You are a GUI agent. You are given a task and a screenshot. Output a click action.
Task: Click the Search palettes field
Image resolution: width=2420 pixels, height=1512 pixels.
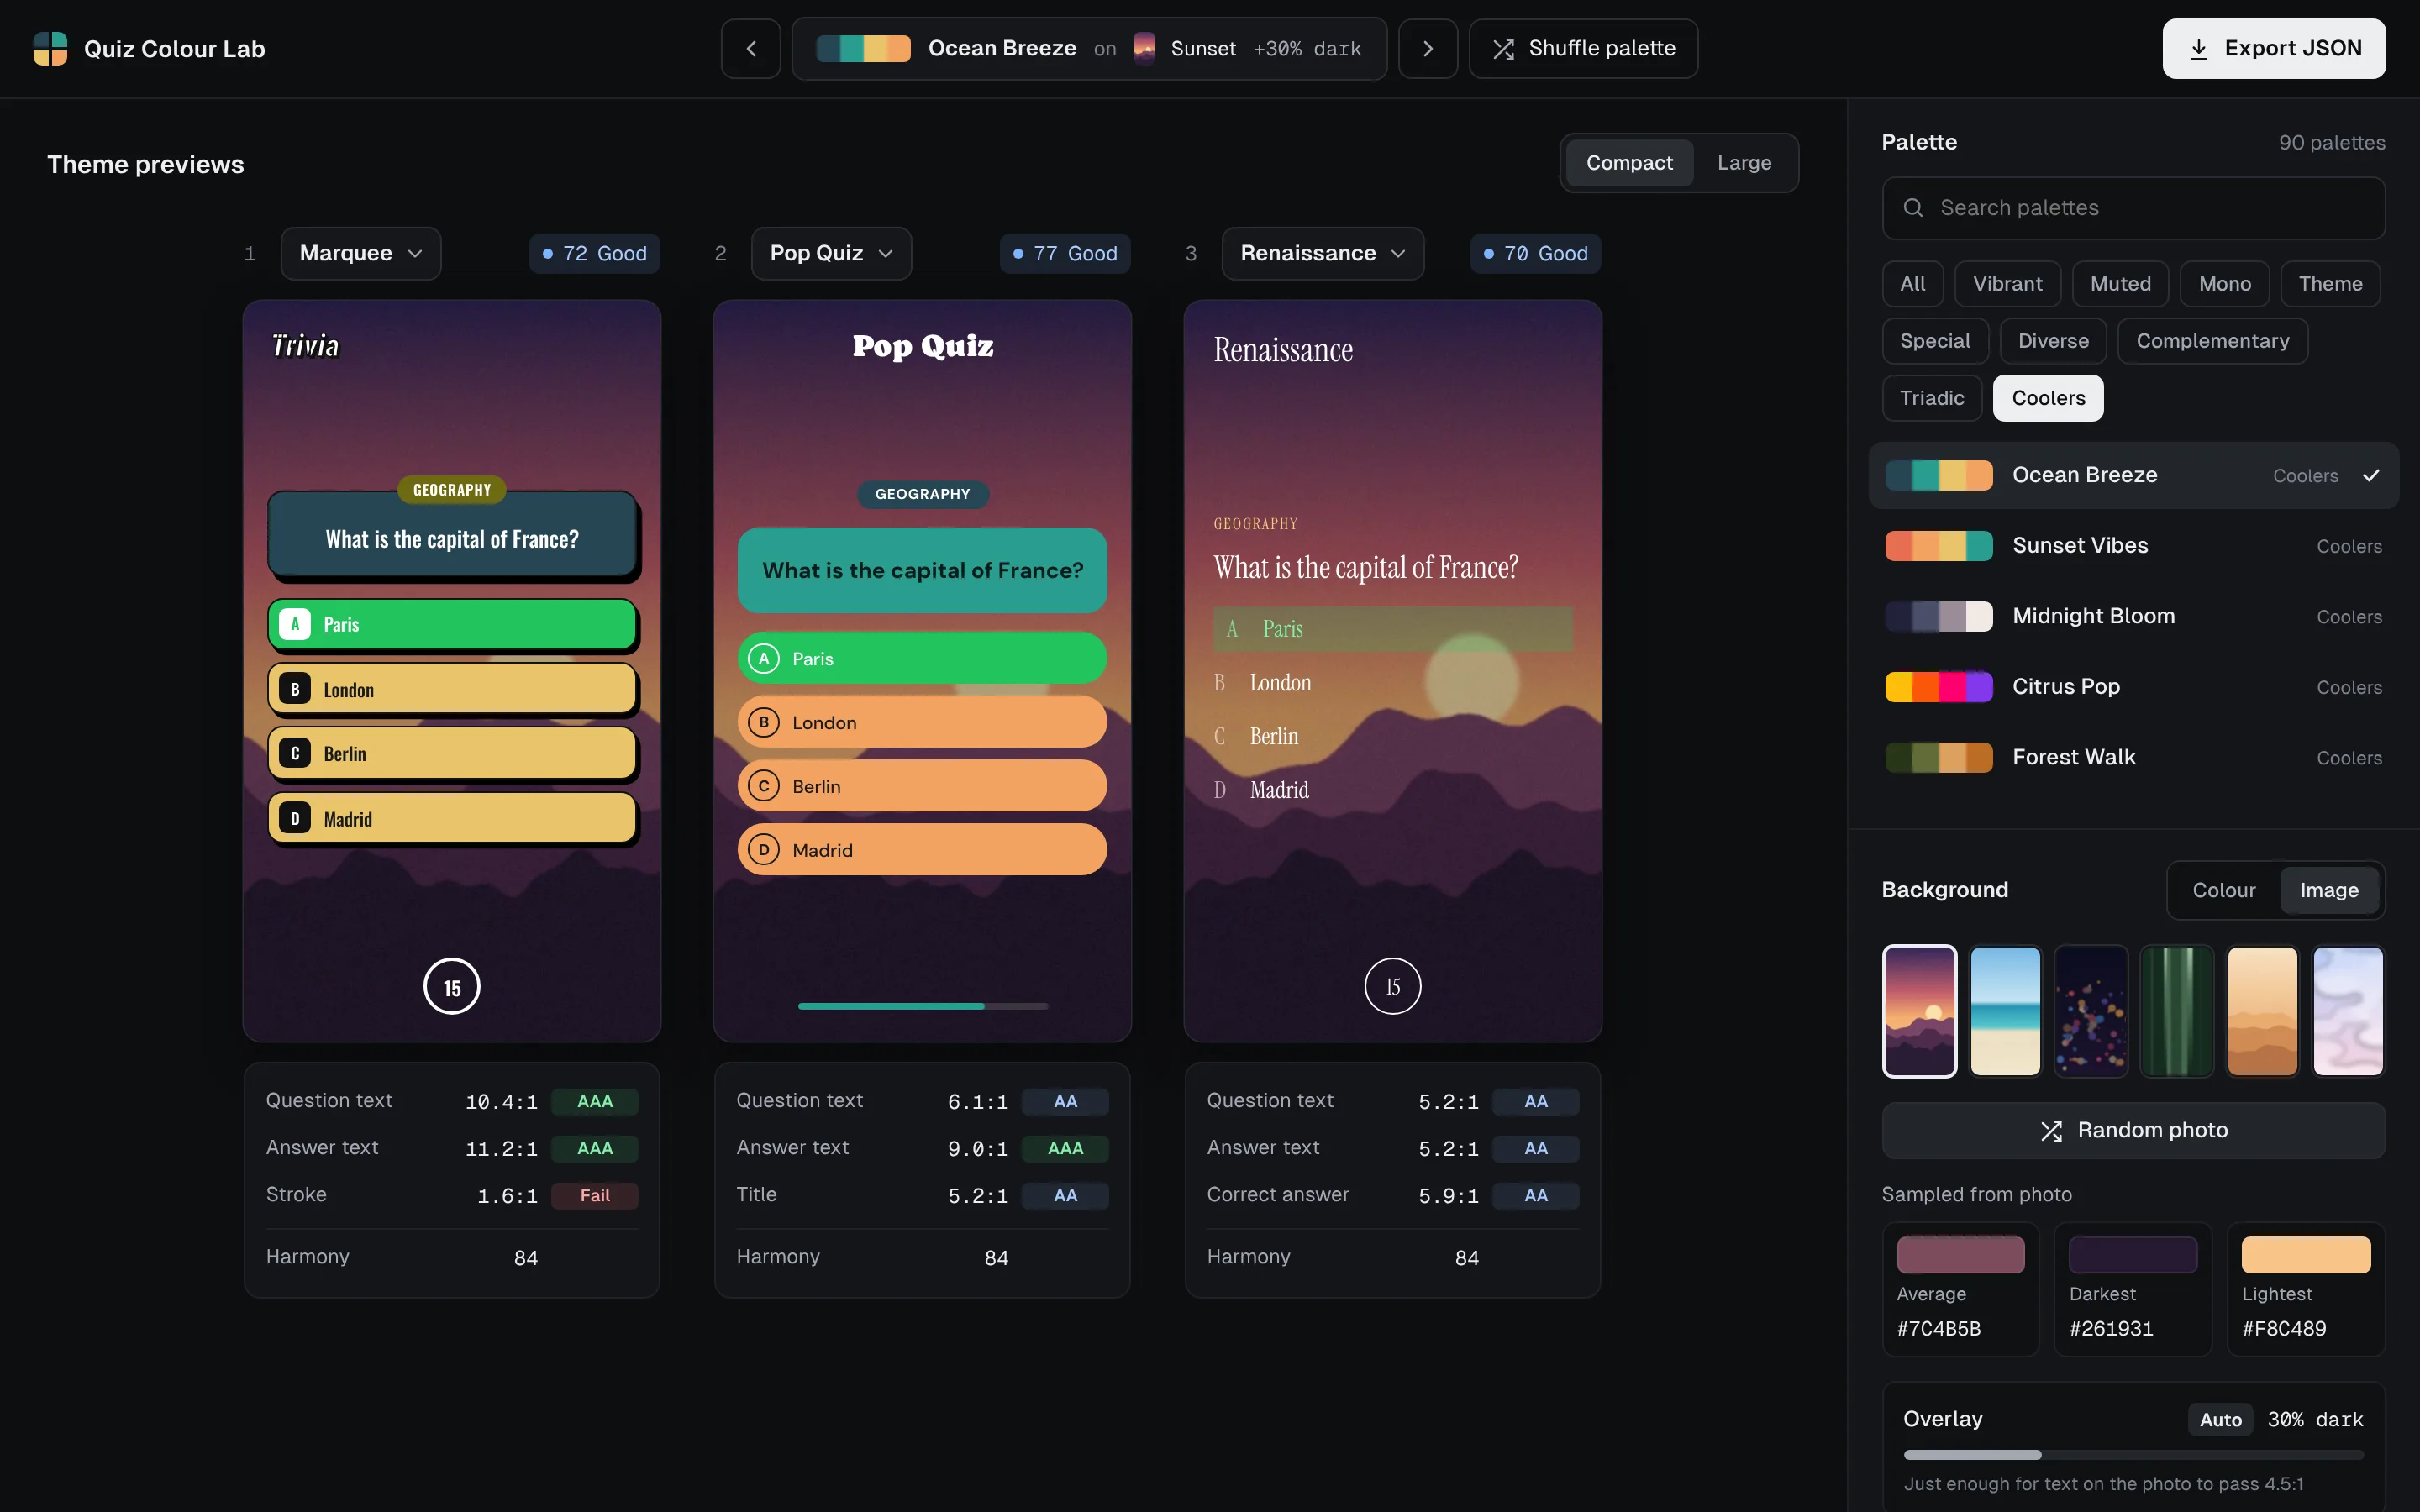click(x=2133, y=208)
